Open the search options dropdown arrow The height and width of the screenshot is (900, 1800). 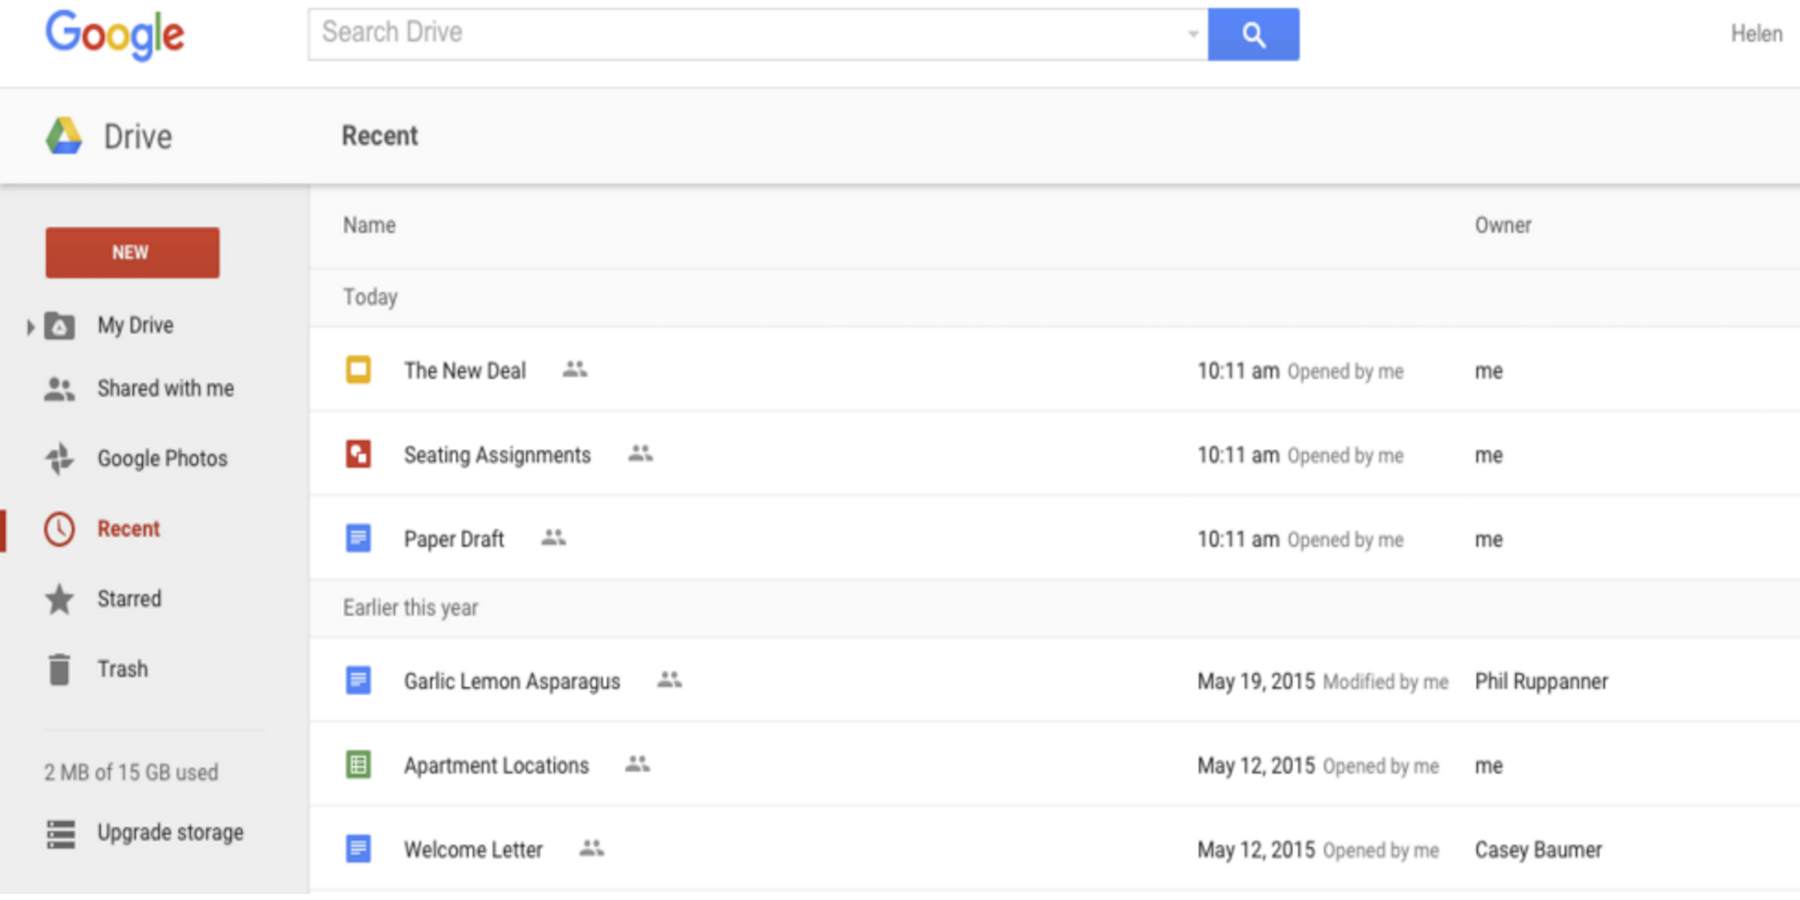pyautogui.click(x=1192, y=35)
